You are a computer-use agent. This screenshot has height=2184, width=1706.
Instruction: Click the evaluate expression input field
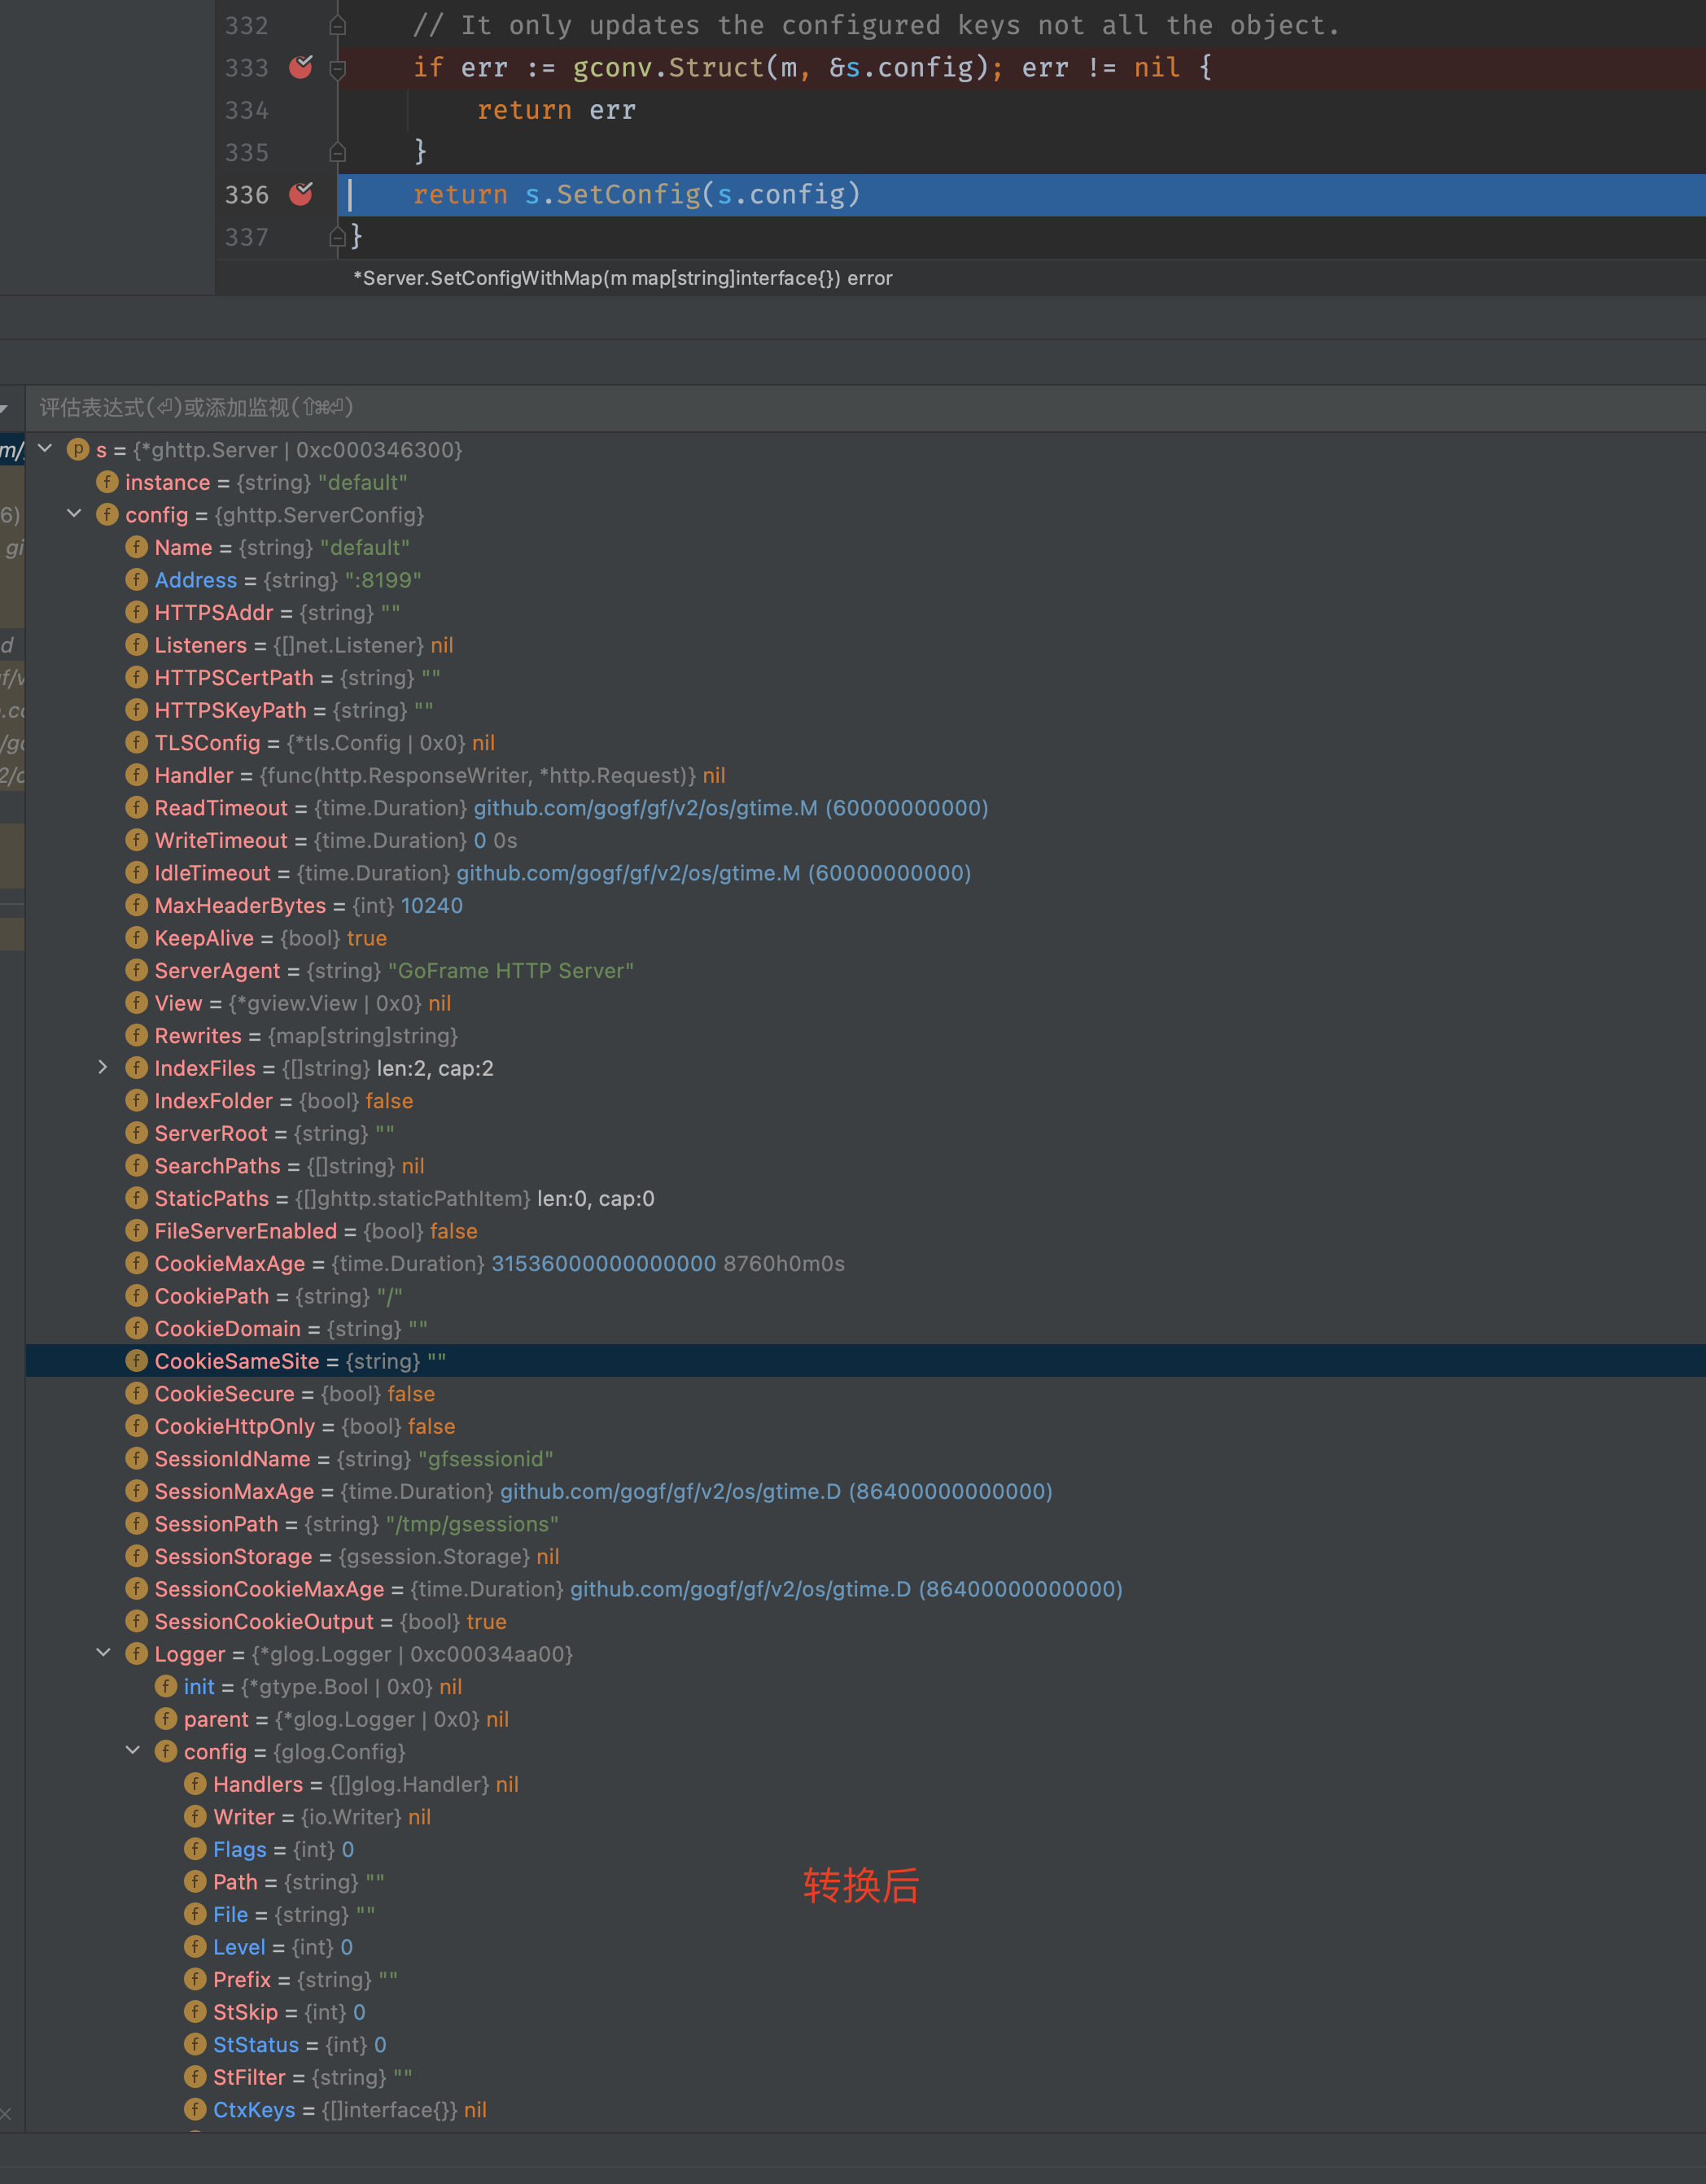tap(500, 408)
